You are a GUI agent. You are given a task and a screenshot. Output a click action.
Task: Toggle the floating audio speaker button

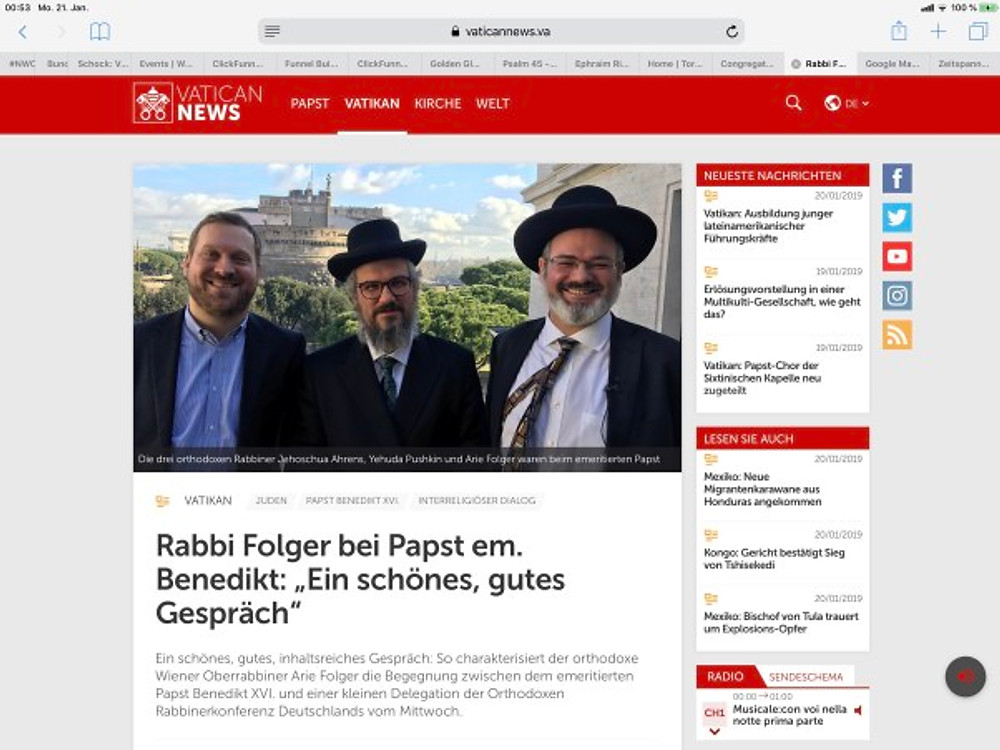(x=965, y=677)
